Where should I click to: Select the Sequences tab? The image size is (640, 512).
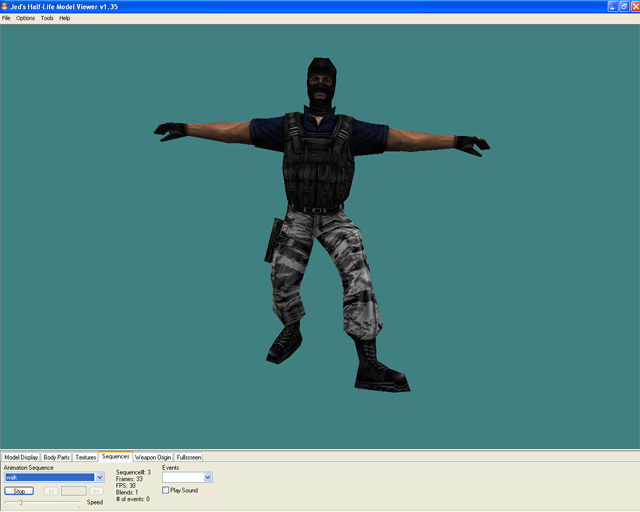tap(116, 456)
